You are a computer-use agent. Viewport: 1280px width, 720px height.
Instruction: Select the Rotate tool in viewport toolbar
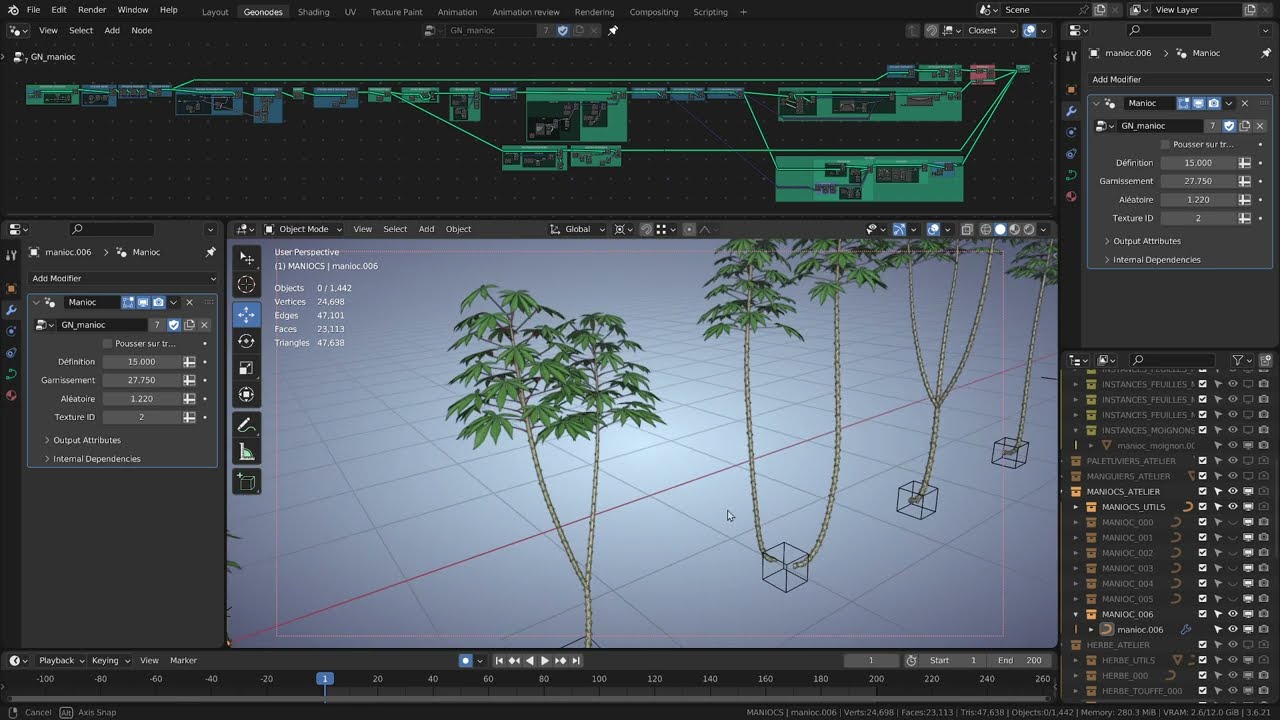coord(246,341)
